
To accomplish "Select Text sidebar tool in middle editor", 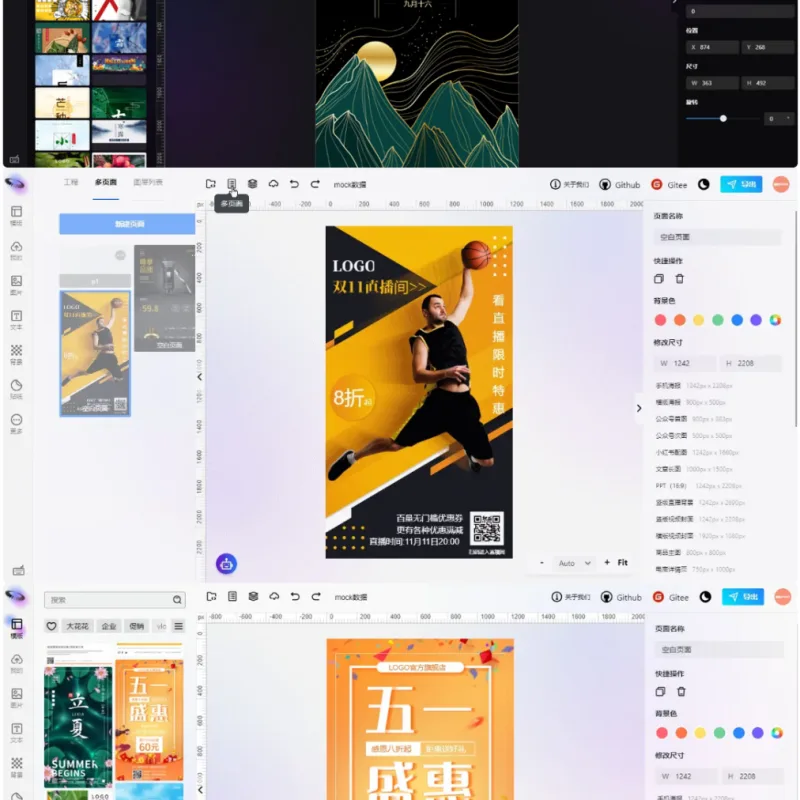I will coord(16,320).
